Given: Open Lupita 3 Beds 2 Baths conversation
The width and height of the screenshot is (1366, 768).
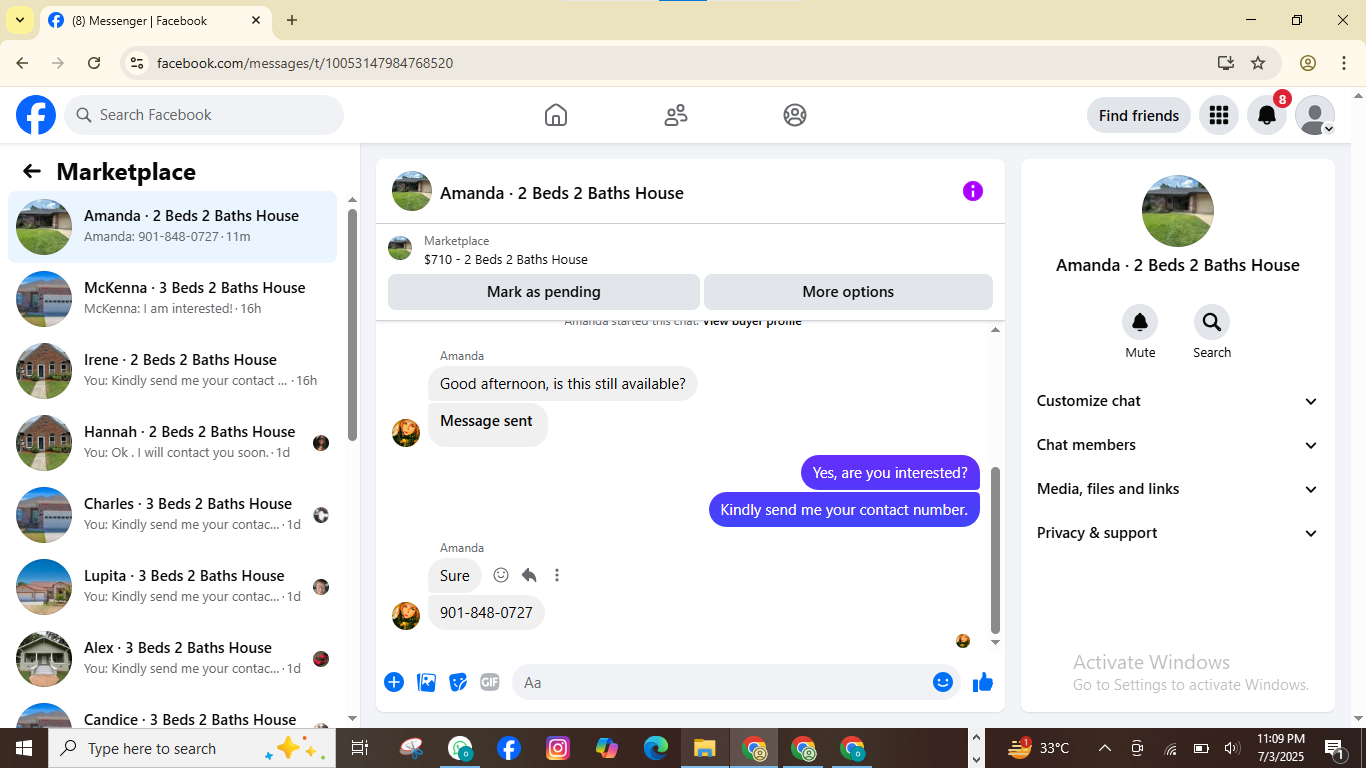Looking at the screenshot, I should 173,587.
